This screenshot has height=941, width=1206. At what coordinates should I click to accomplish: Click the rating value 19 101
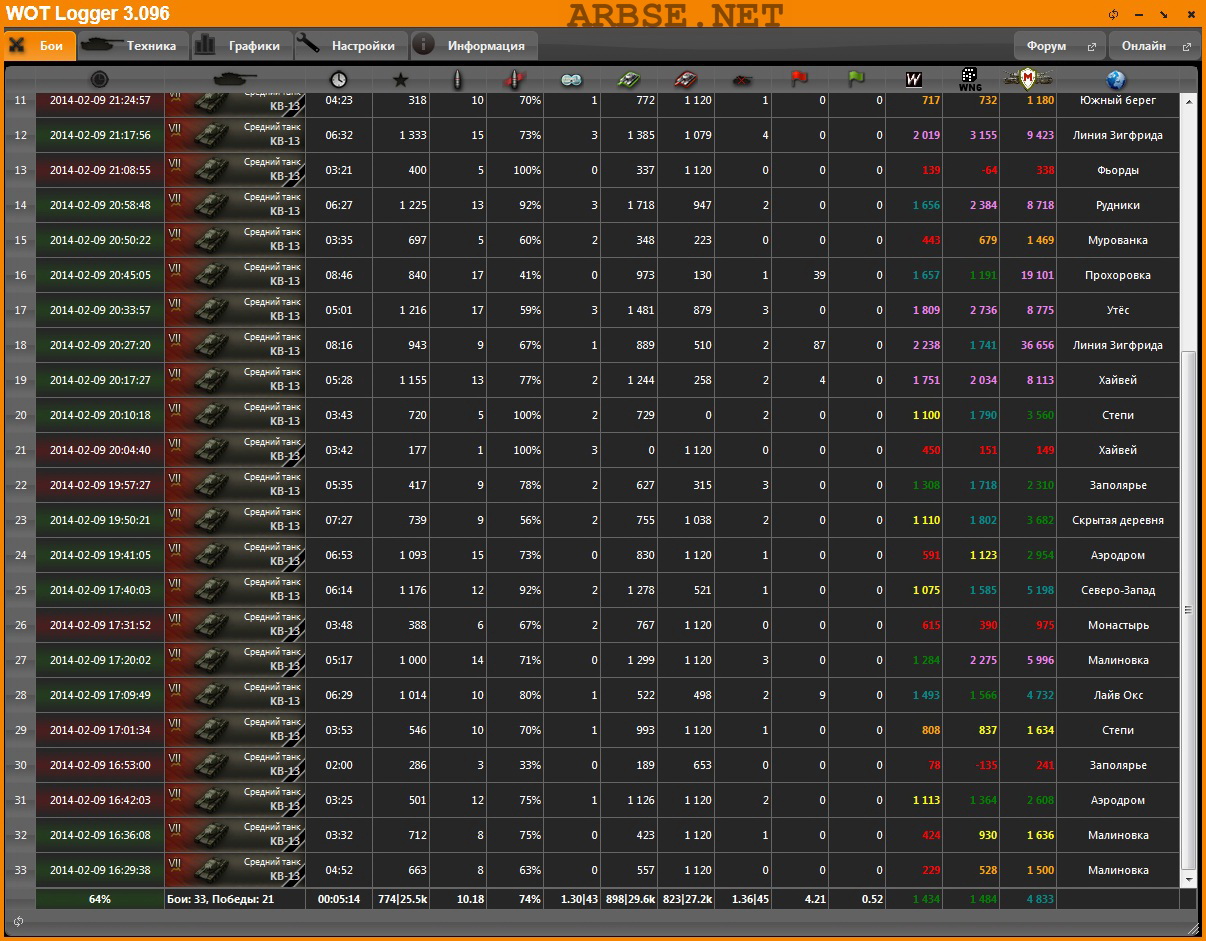click(1037, 275)
